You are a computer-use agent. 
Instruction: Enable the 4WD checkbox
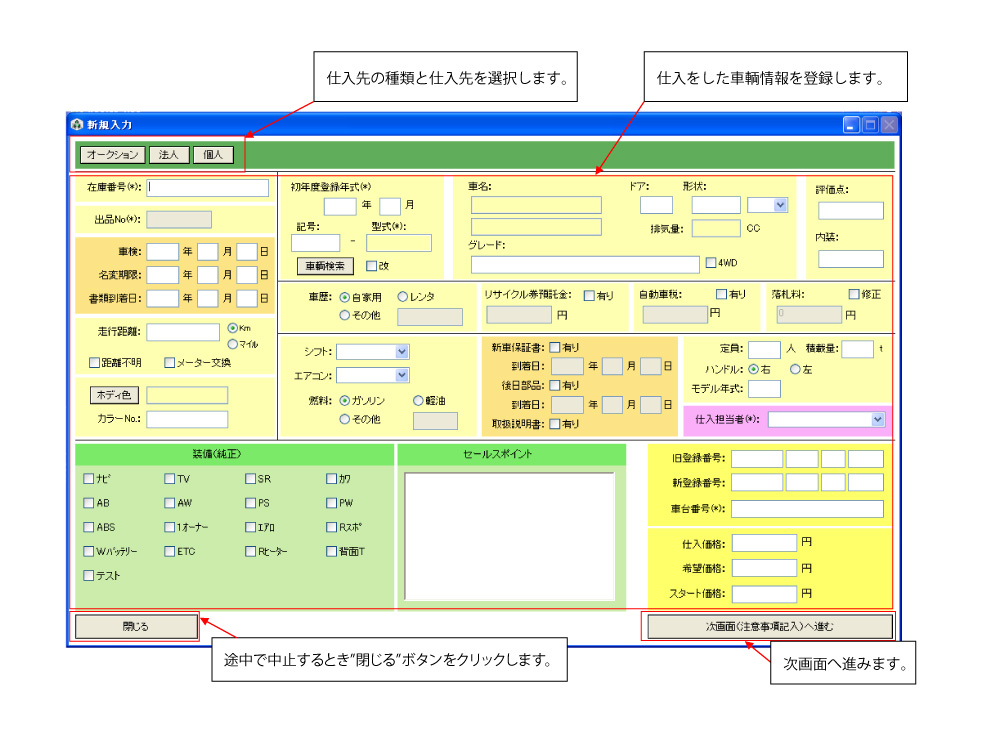pos(711,264)
